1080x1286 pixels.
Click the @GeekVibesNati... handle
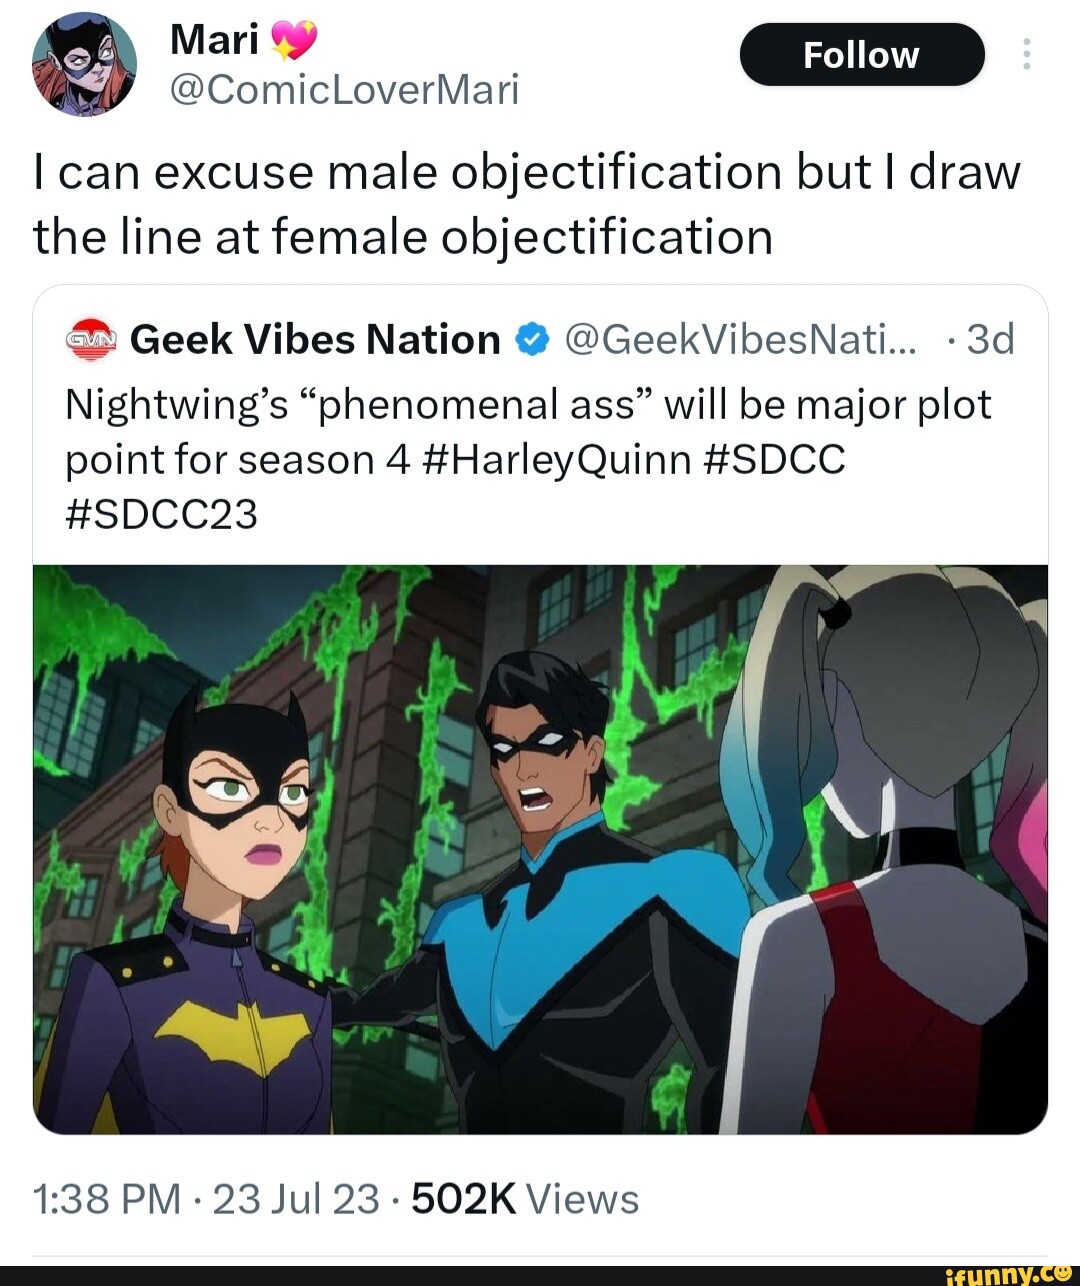point(740,340)
